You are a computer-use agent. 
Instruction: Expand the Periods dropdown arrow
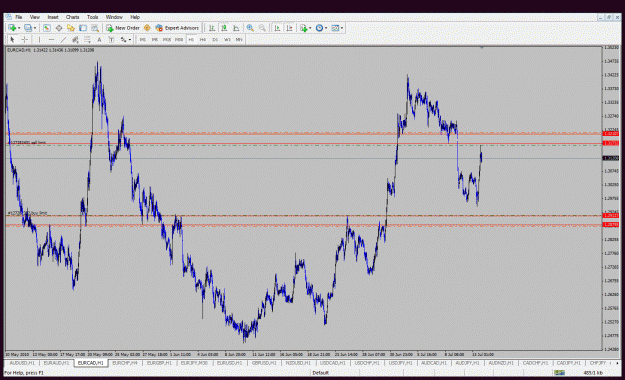click(326, 28)
